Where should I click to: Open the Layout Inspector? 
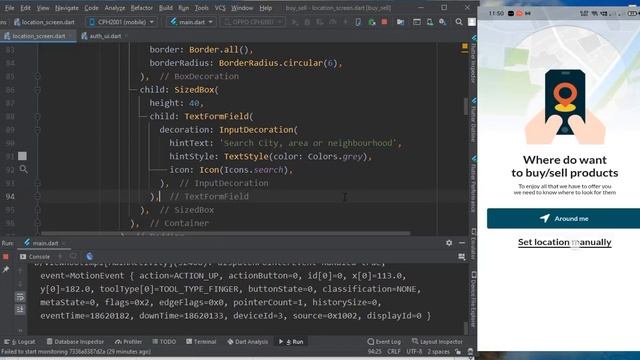(437, 342)
